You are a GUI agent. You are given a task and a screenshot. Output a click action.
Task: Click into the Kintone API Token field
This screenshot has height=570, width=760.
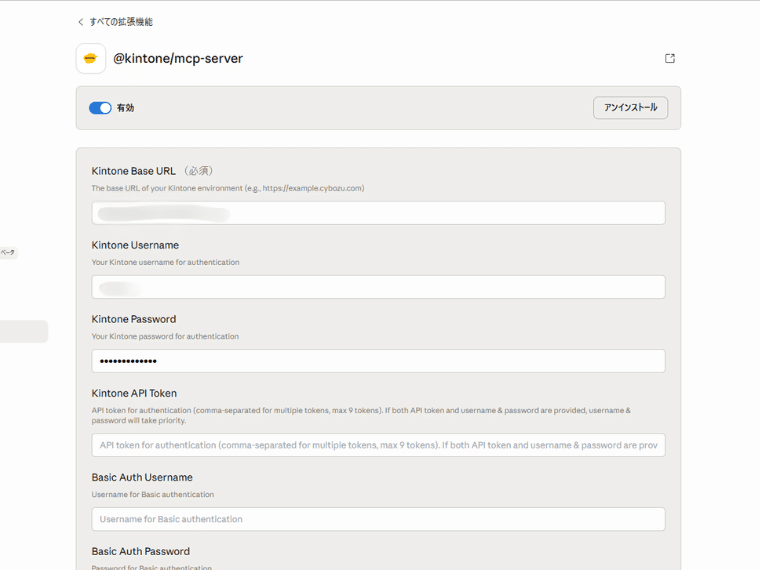tap(378, 445)
